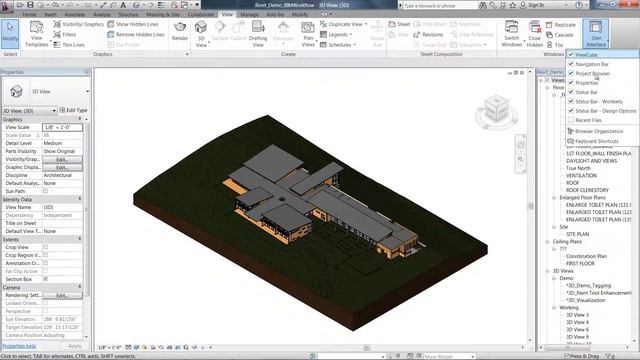Toggle the Section Box checkbox
The image size is (640, 360).
(45, 279)
